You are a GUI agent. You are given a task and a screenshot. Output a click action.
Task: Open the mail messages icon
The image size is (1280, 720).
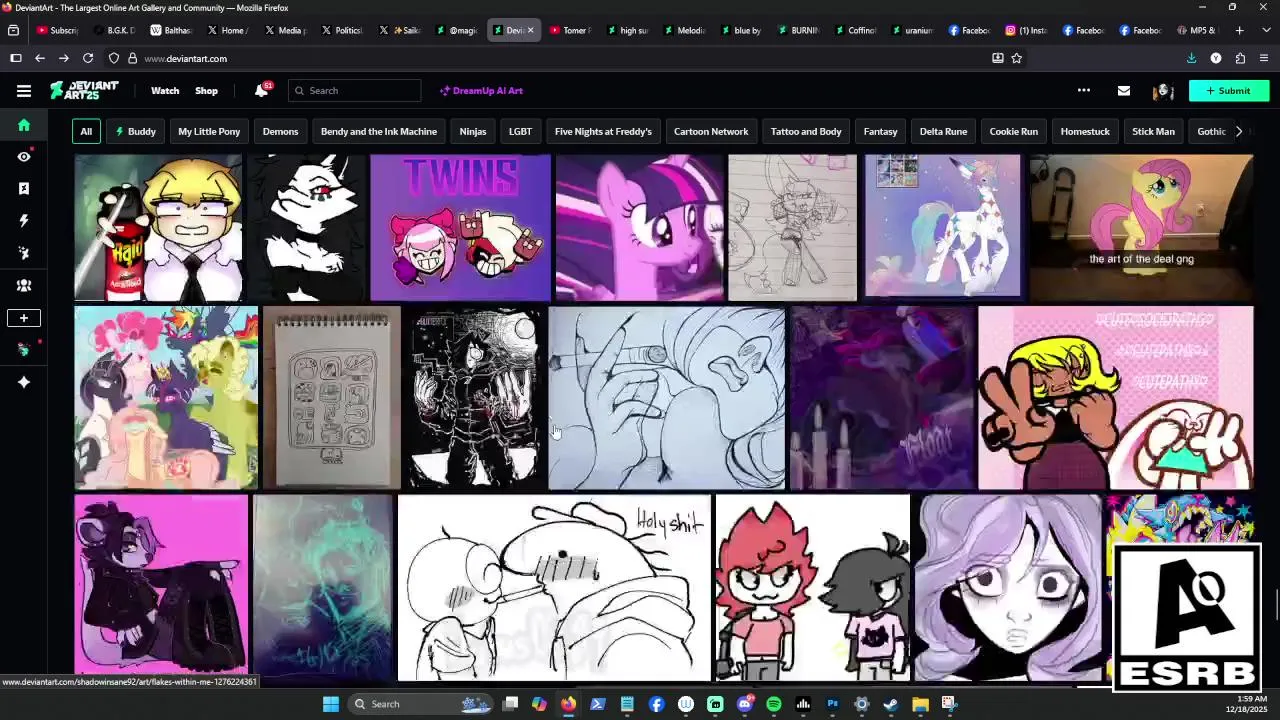(x=1123, y=91)
